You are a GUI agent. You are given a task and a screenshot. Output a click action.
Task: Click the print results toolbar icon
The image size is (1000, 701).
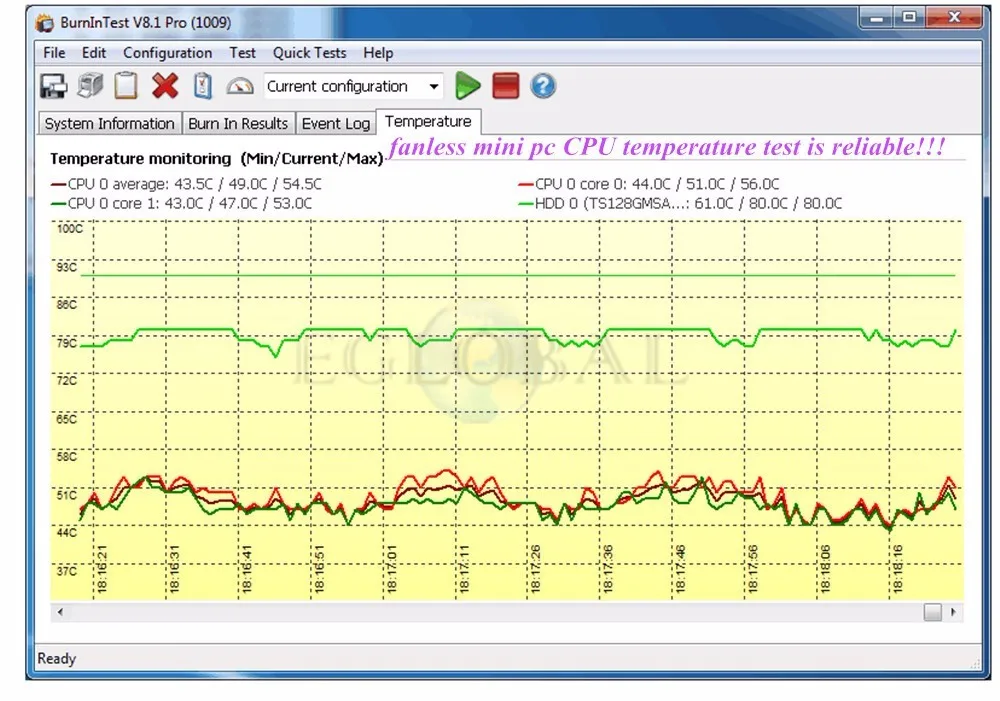pyautogui.click(x=90, y=85)
